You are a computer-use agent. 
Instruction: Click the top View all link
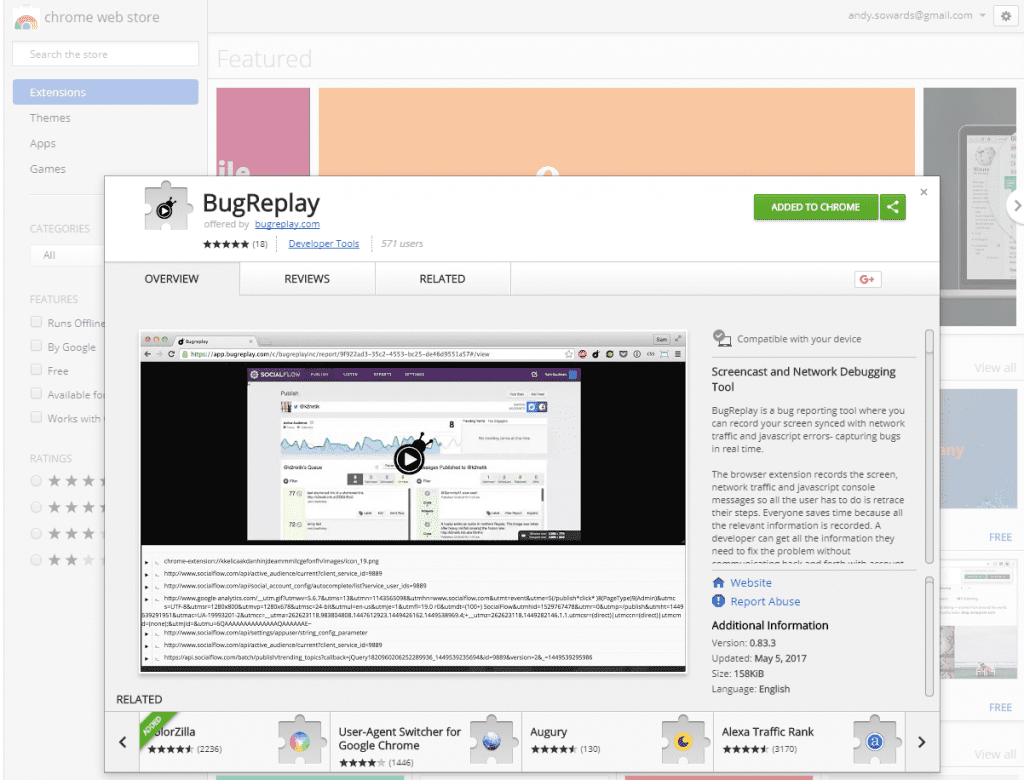(995, 368)
